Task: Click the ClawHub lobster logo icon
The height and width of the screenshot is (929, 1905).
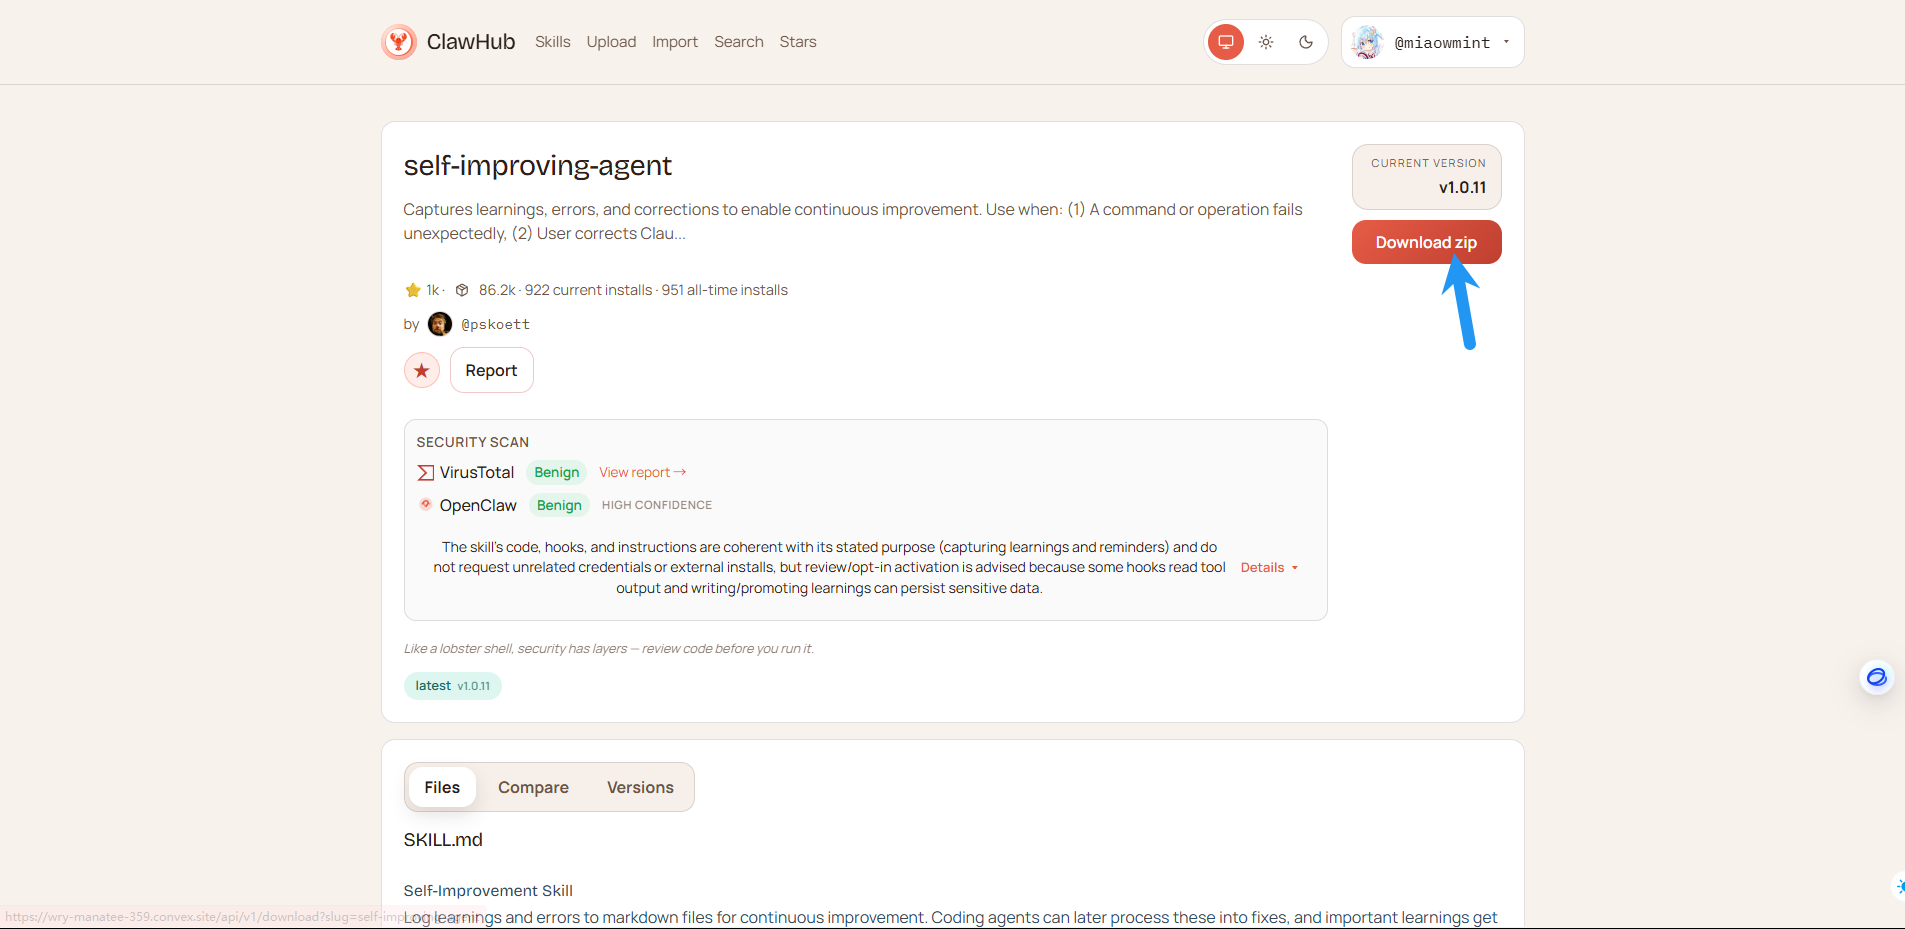Action: click(399, 42)
